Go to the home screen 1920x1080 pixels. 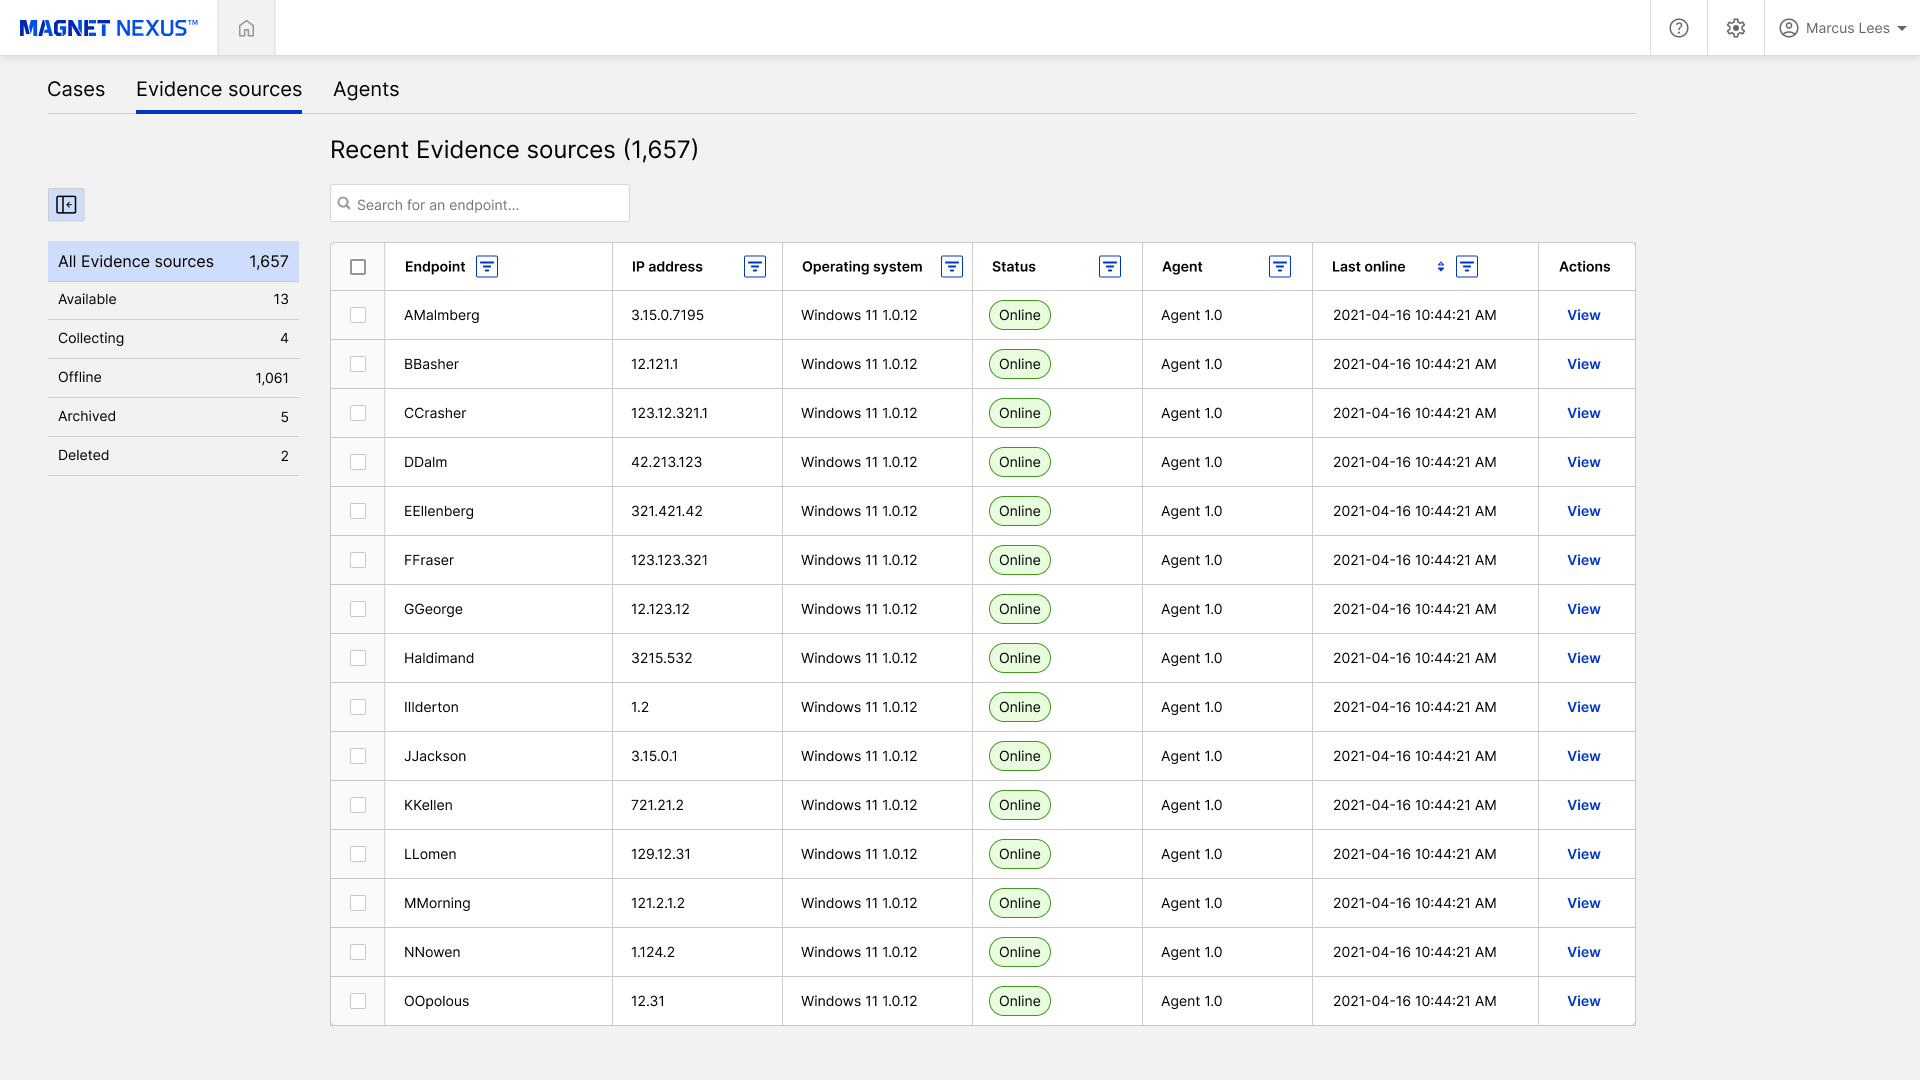(246, 27)
